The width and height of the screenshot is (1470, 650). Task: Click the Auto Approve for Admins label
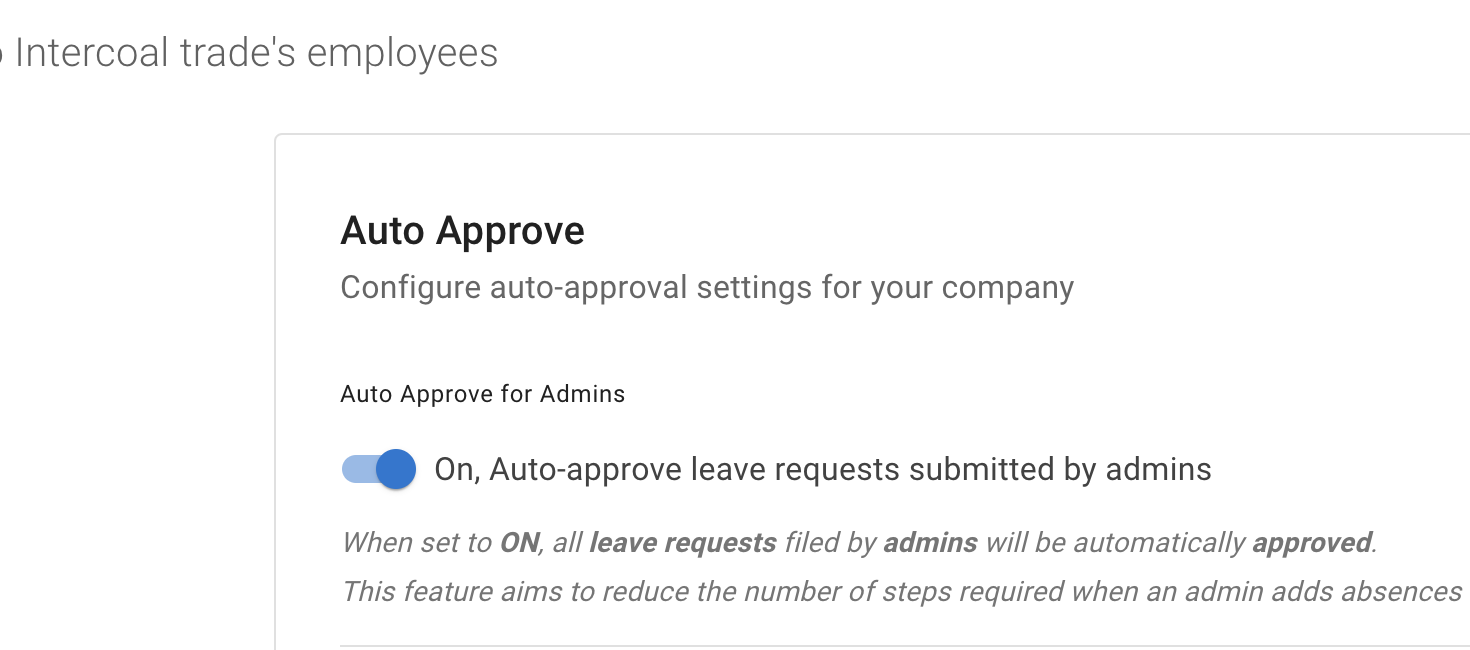point(482,394)
